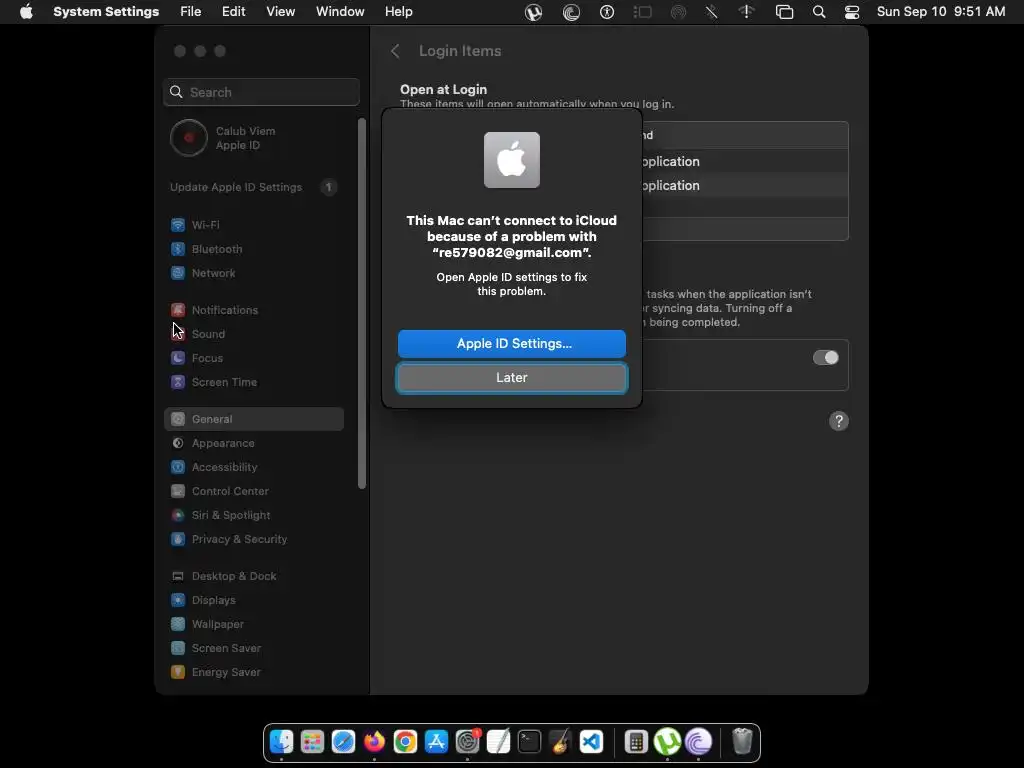The height and width of the screenshot is (768, 1024).
Task: Click the Bluetooth menu bar icon
Action: 711,12
